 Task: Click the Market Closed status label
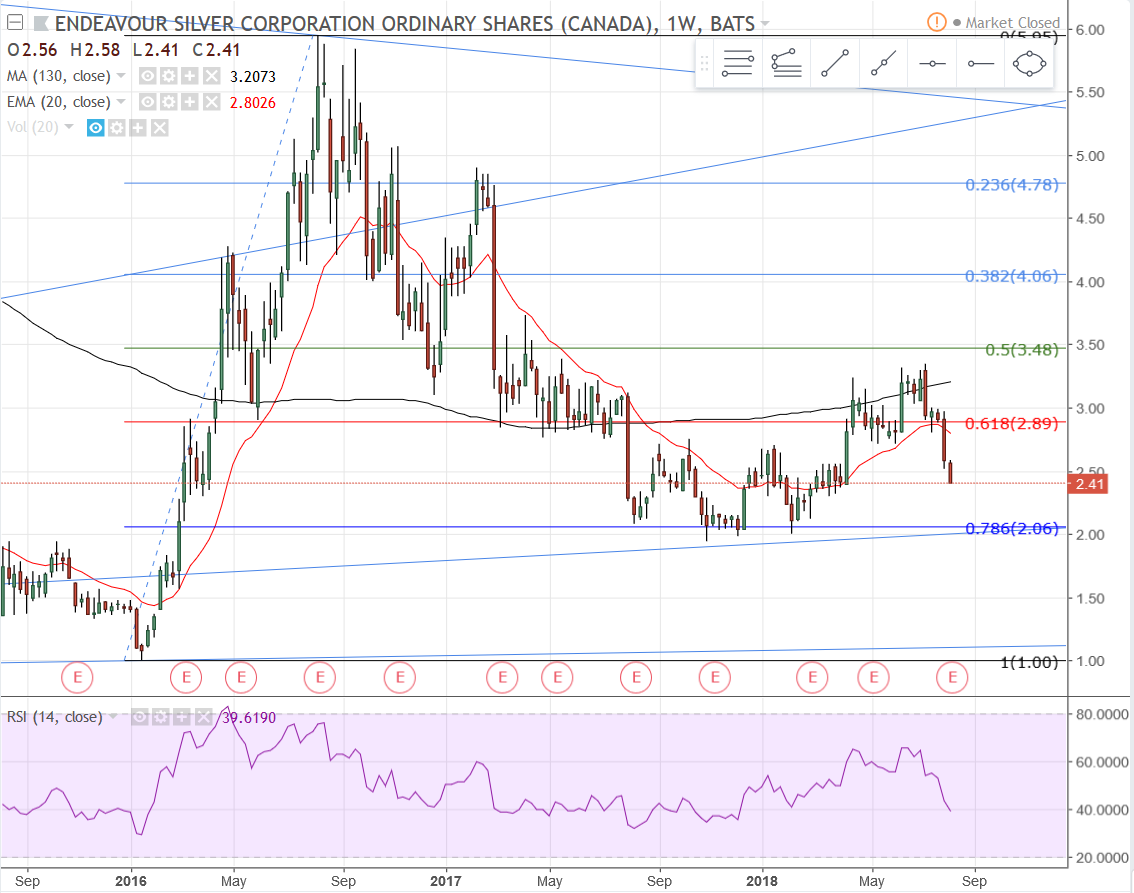[x=1012, y=23]
